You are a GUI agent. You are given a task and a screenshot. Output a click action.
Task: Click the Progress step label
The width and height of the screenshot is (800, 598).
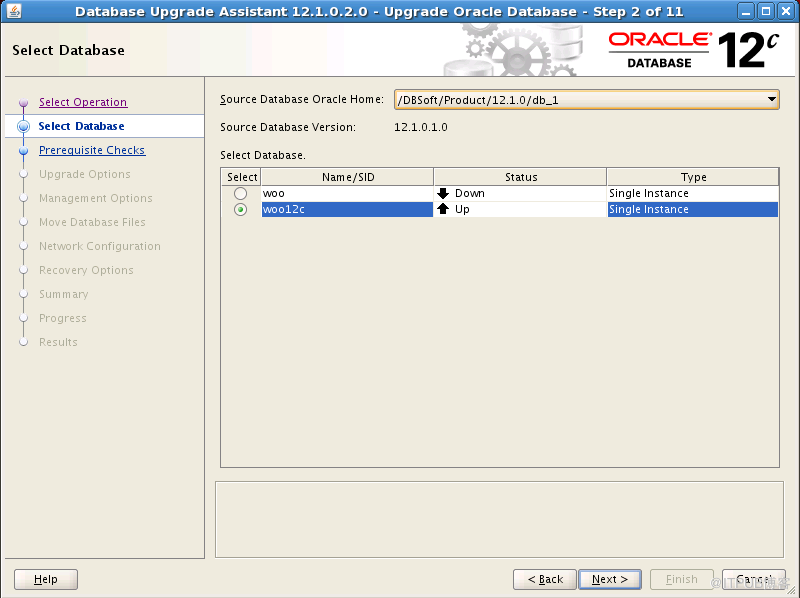pyautogui.click(x=63, y=318)
